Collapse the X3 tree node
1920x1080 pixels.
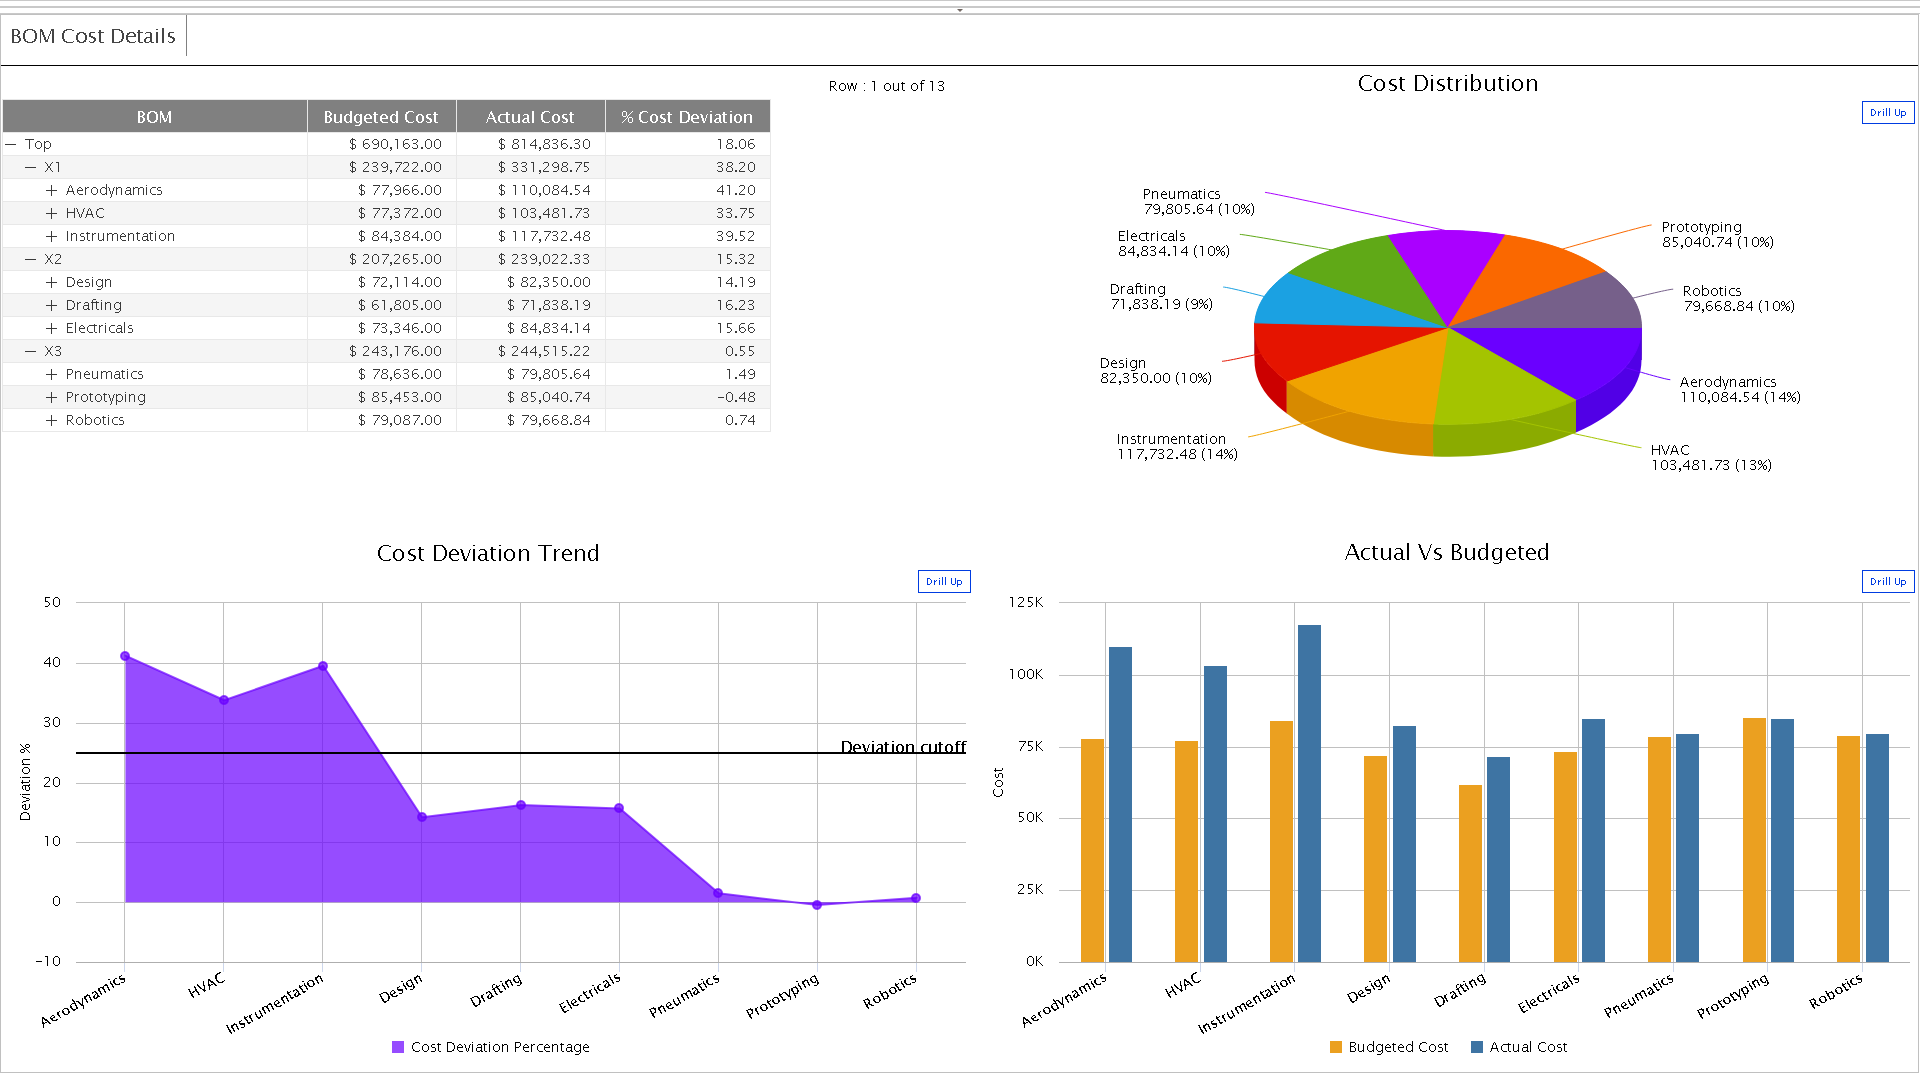(31, 351)
